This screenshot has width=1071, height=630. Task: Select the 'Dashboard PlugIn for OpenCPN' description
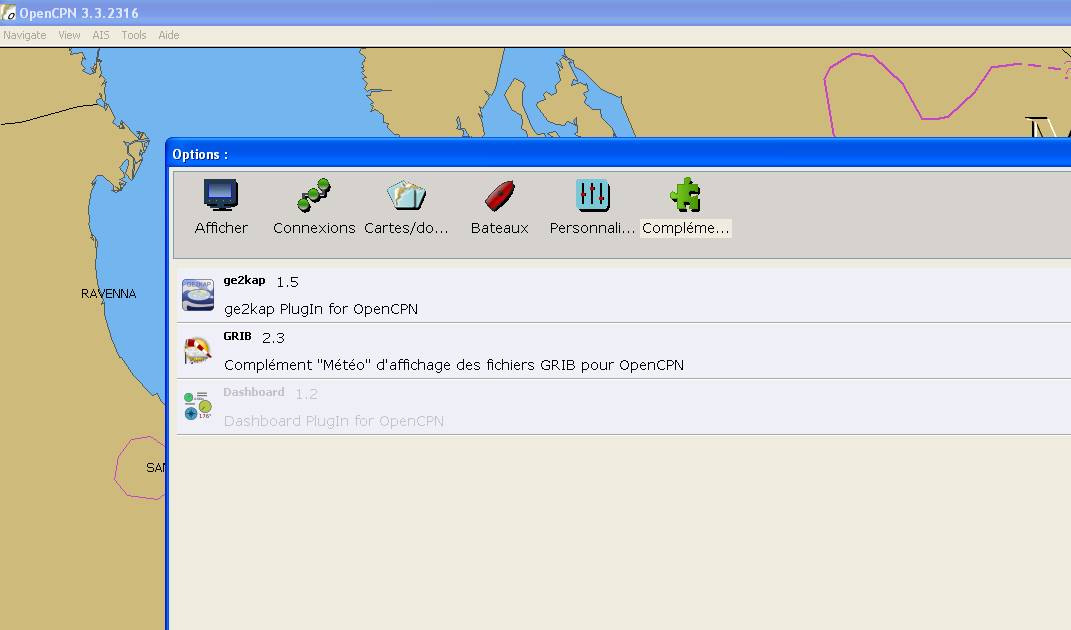pos(333,421)
